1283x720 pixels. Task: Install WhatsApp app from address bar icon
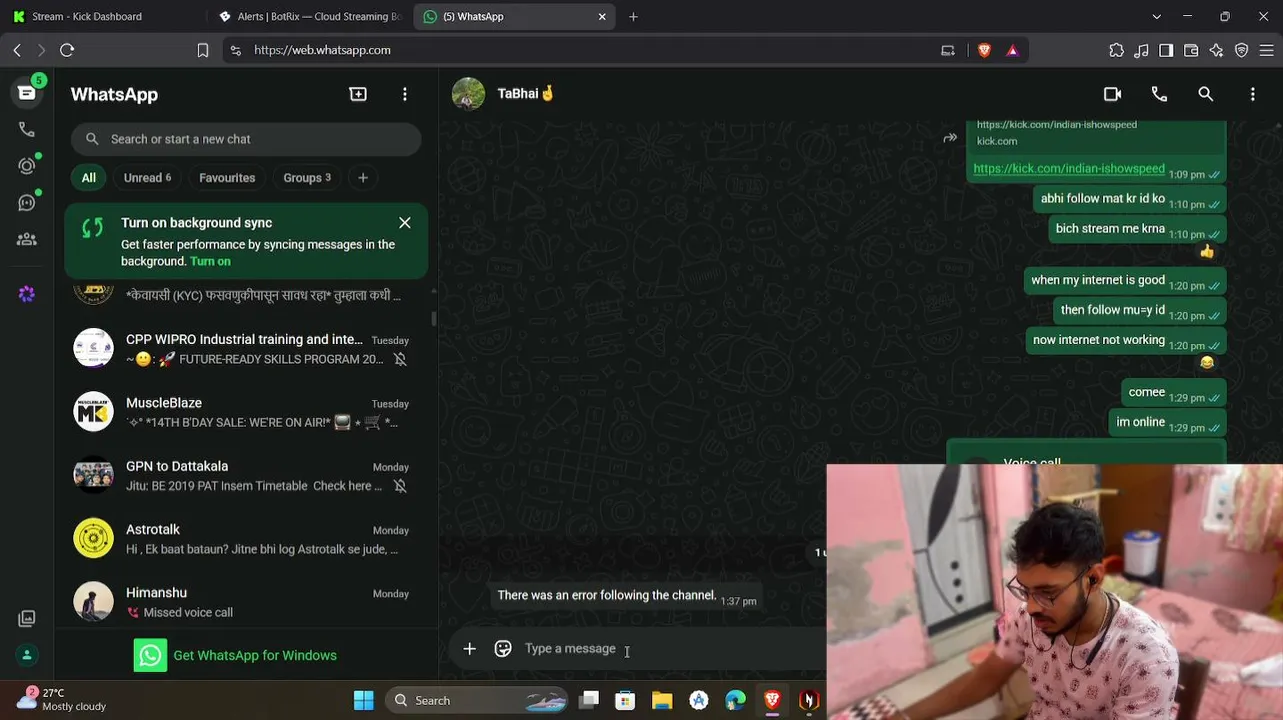(948, 50)
